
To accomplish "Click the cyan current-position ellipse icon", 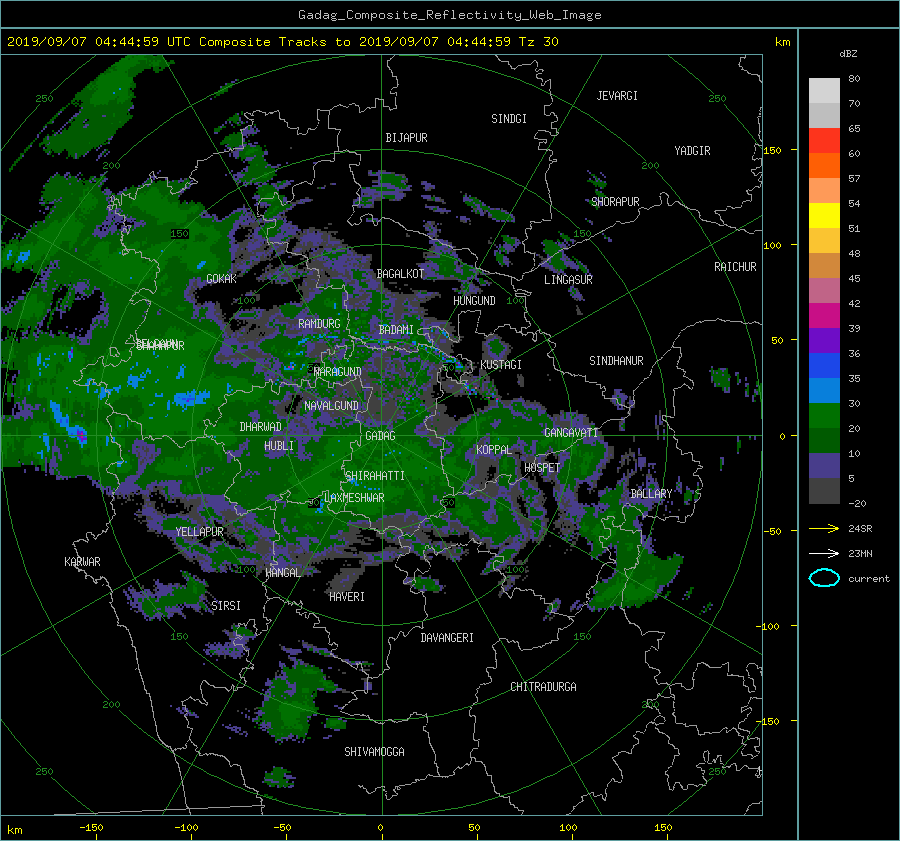I will pos(824,578).
